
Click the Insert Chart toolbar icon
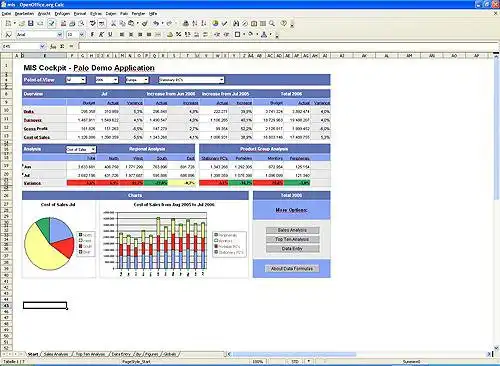click(215, 23)
